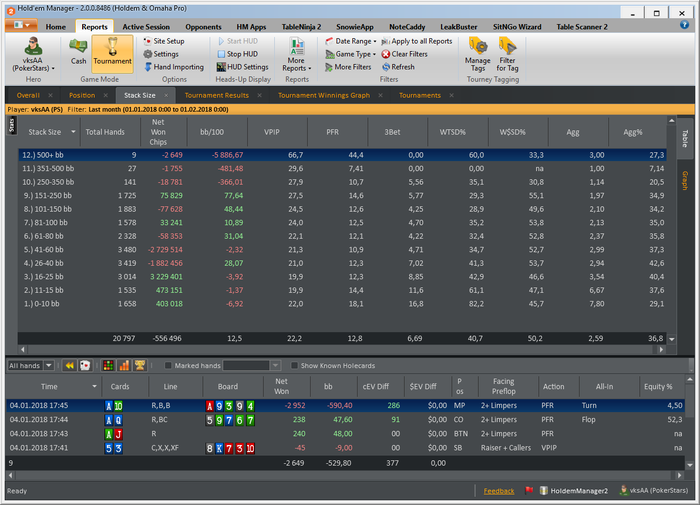The height and width of the screenshot is (505, 700).
Task: Click HoldemManager2 database in status bar
Action: coord(574,491)
